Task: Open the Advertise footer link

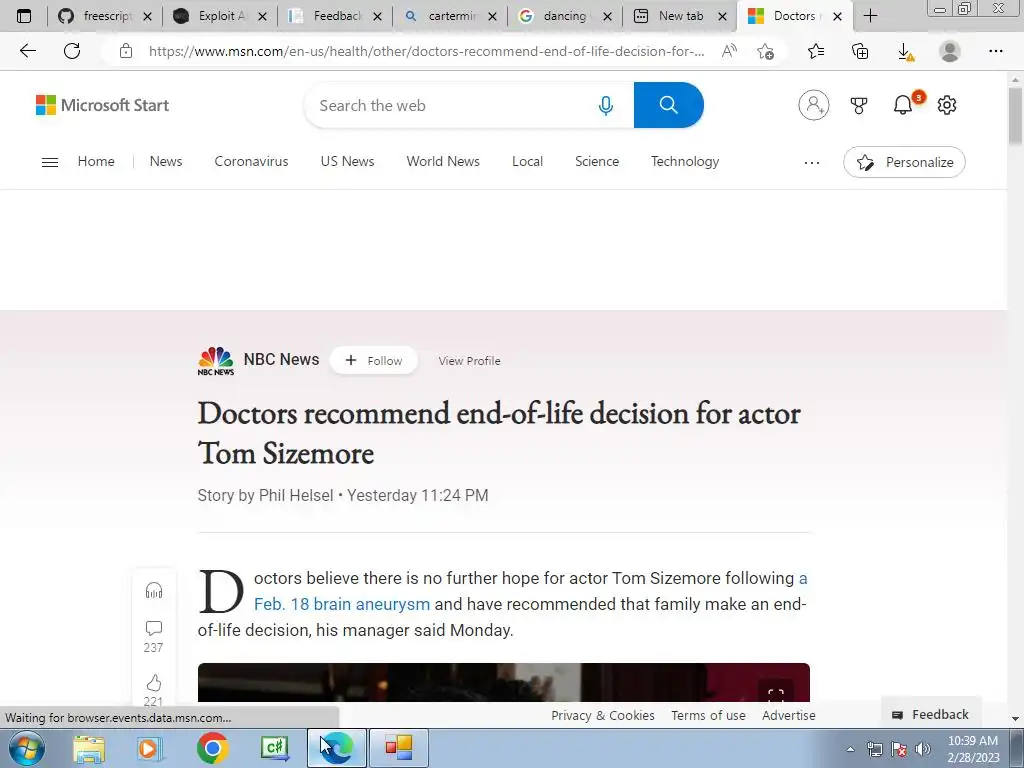Action: [x=788, y=715]
